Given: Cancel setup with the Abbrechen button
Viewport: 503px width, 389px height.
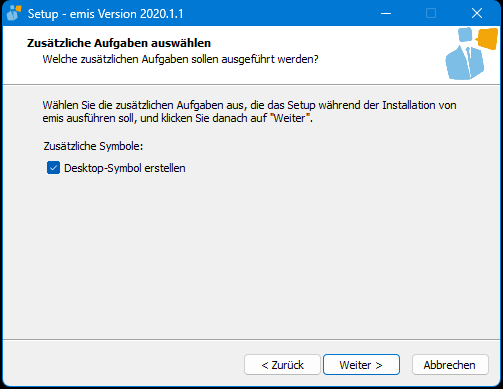Looking at the screenshot, I should pos(450,365).
